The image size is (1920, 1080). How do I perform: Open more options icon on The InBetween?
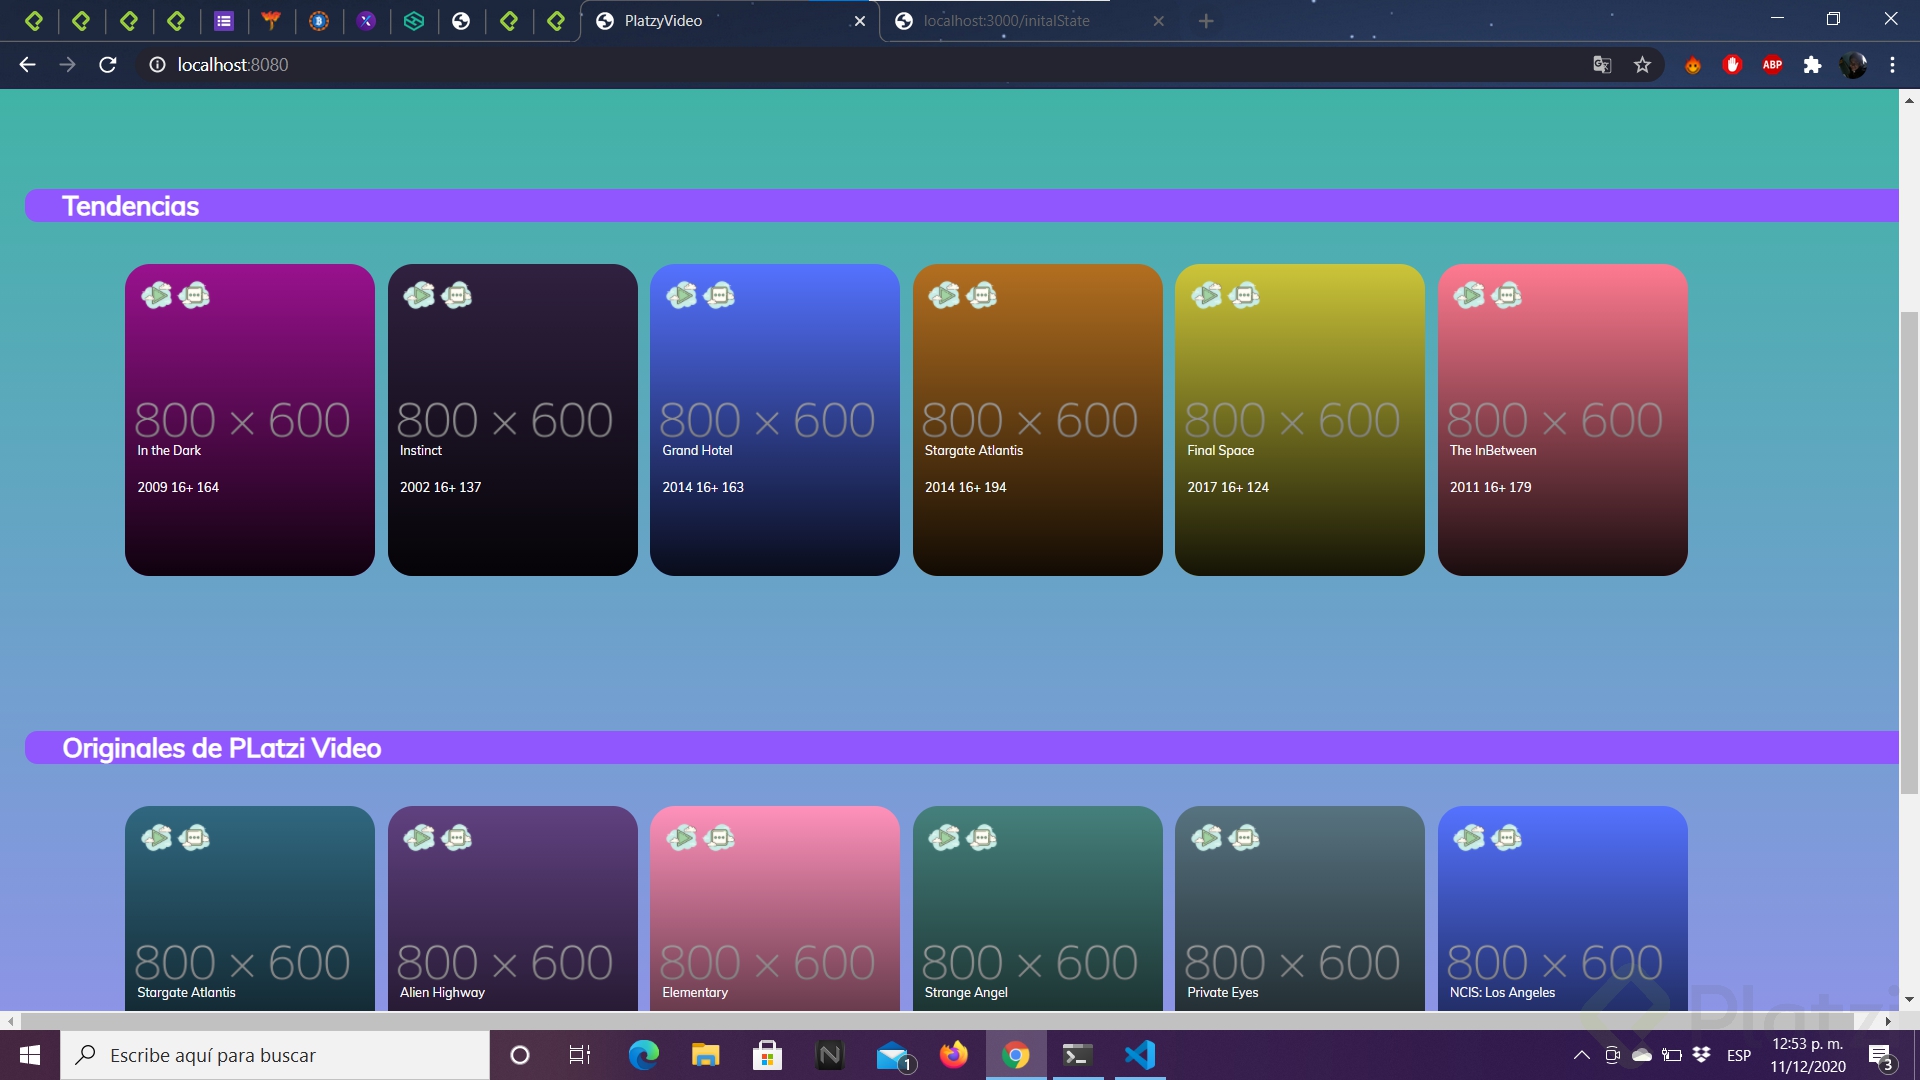[x=1507, y=295]
